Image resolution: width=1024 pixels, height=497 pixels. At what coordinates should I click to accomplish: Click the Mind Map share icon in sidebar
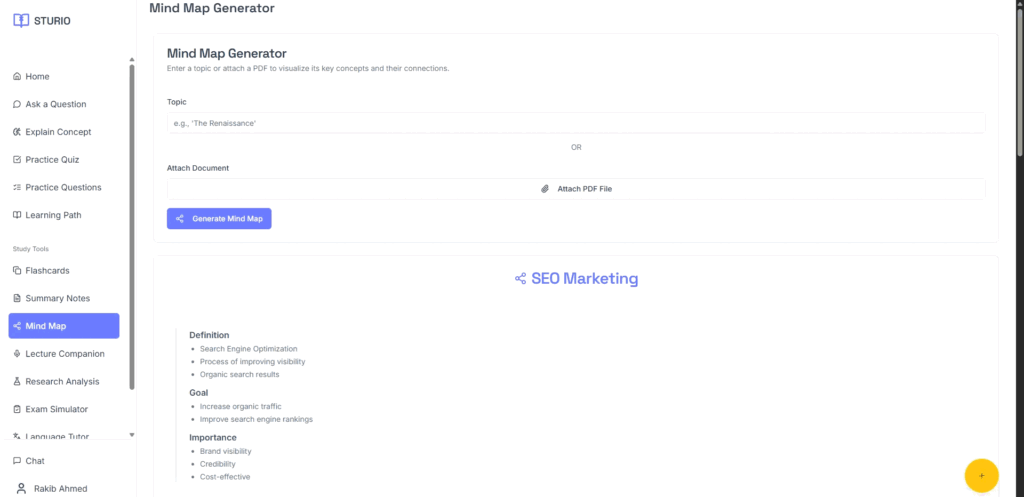pos(17,326)
